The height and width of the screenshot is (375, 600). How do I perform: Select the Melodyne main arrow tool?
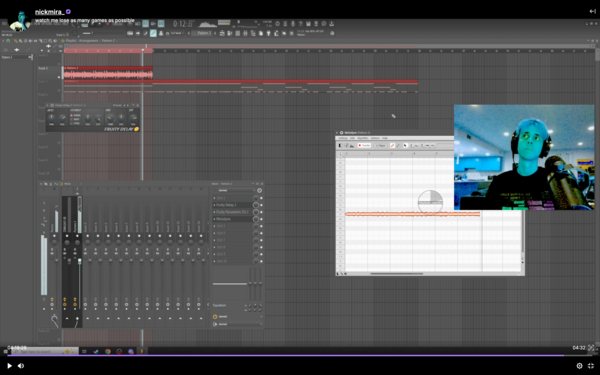tap(405, 145)
